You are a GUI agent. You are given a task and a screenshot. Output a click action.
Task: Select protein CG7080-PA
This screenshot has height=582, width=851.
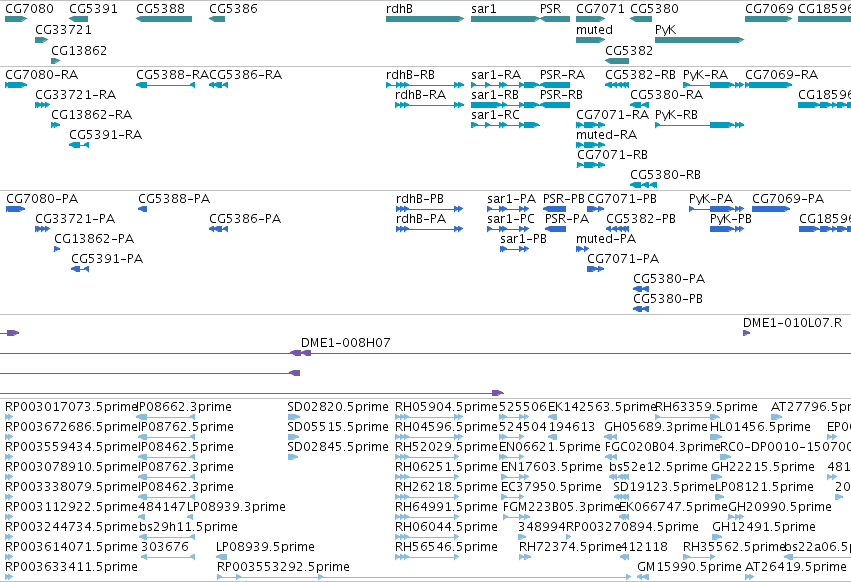point(42,199)
